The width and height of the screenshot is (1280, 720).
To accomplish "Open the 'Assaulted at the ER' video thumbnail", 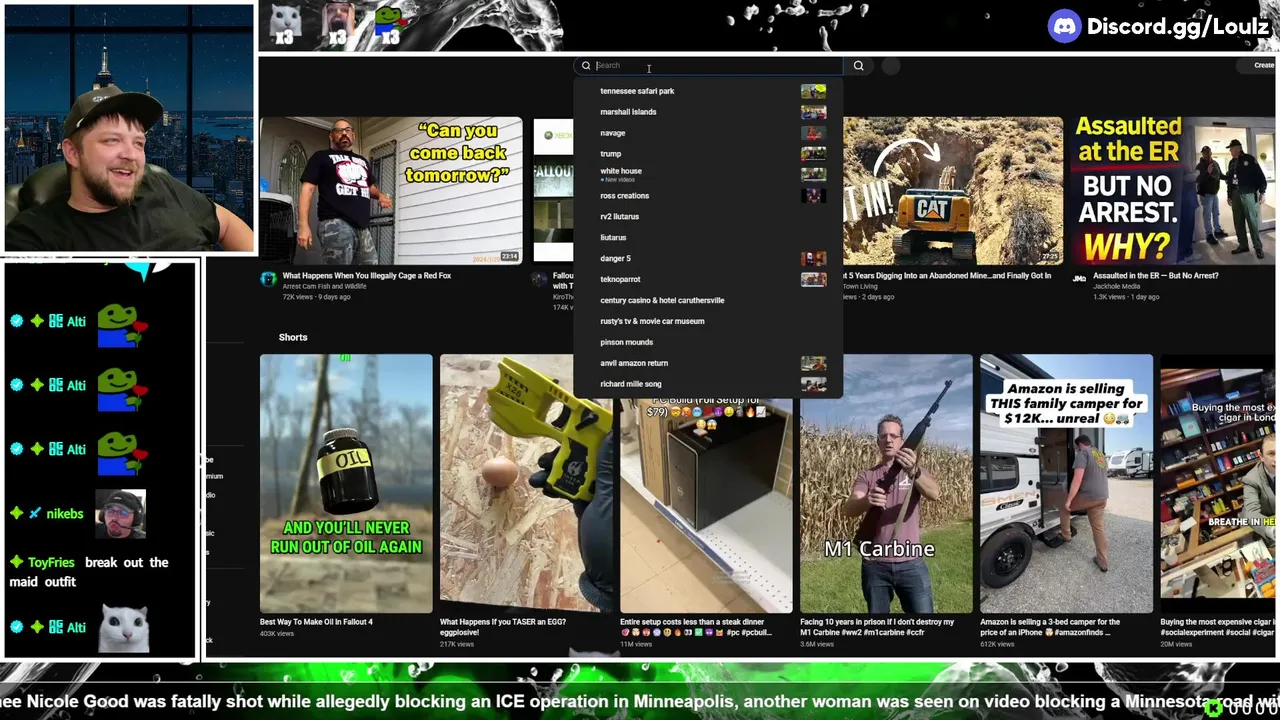I will coord(1174,191).
